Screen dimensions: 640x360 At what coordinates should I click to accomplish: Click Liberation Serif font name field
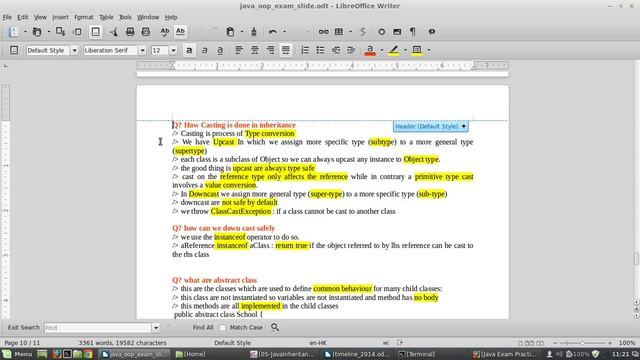111,51
